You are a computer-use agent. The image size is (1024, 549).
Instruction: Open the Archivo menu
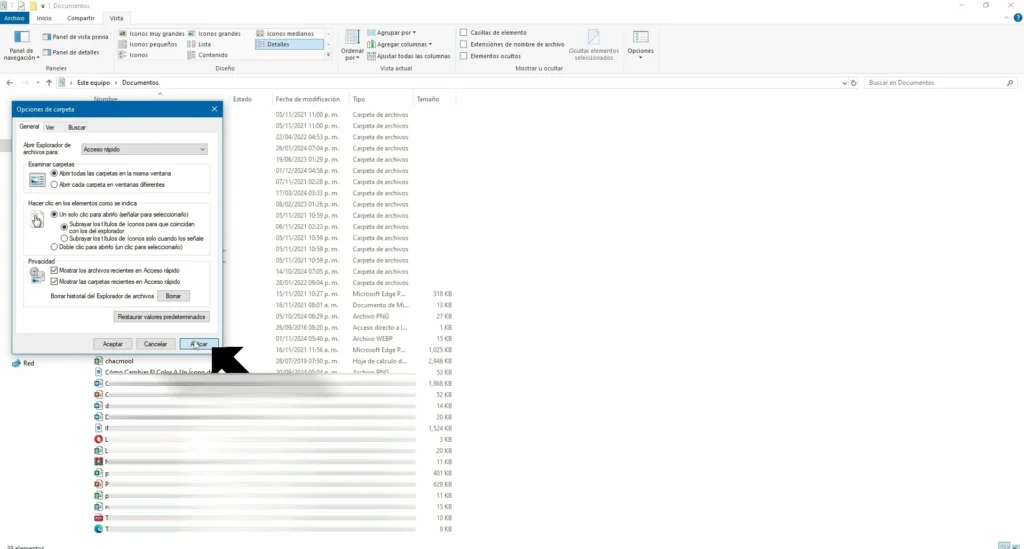coord(14,18)
